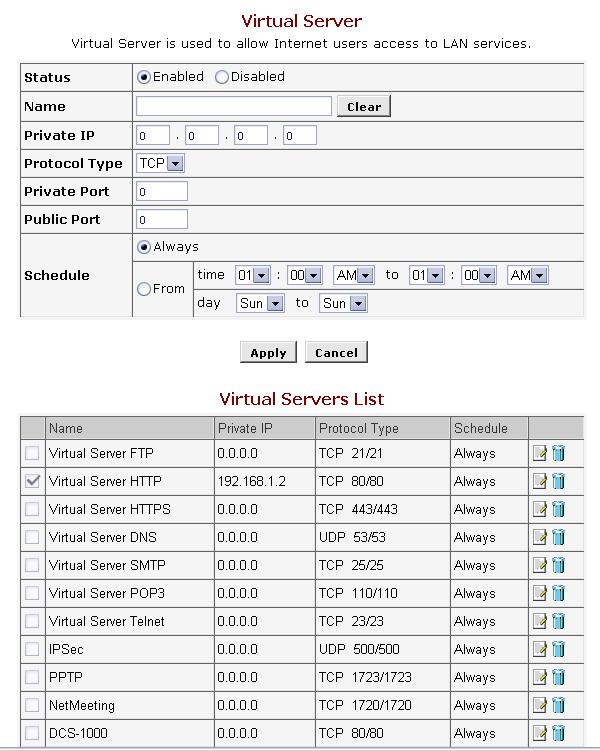Edit the DCS-1000 virtual server

[x=539, y=734]
